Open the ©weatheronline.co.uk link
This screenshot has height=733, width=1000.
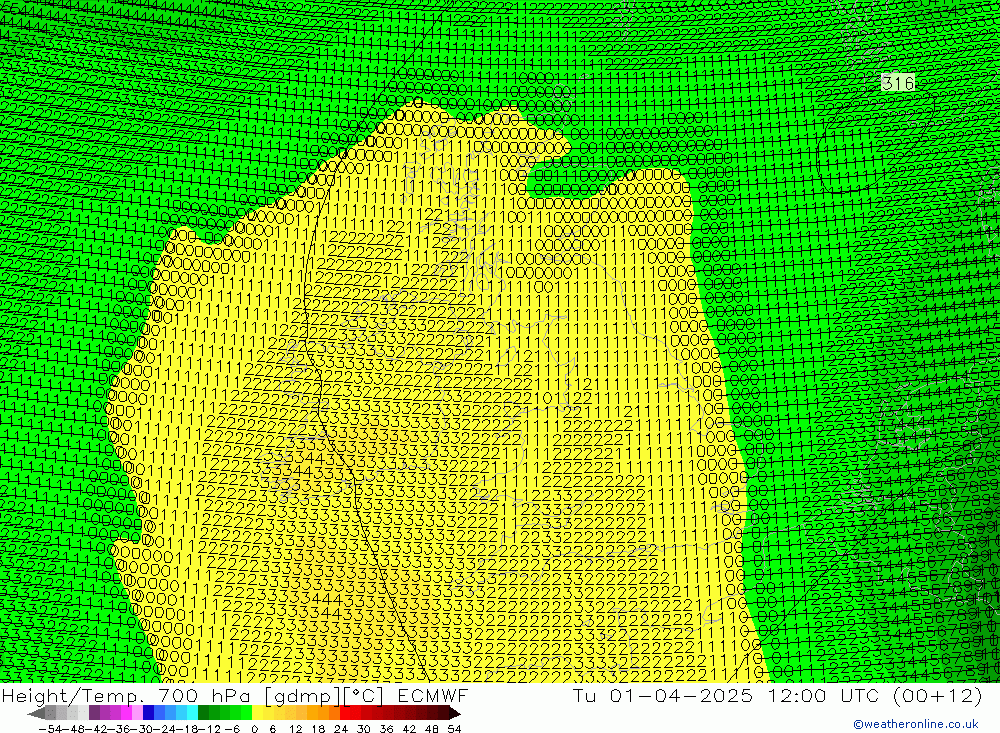[x=915, y=724]
